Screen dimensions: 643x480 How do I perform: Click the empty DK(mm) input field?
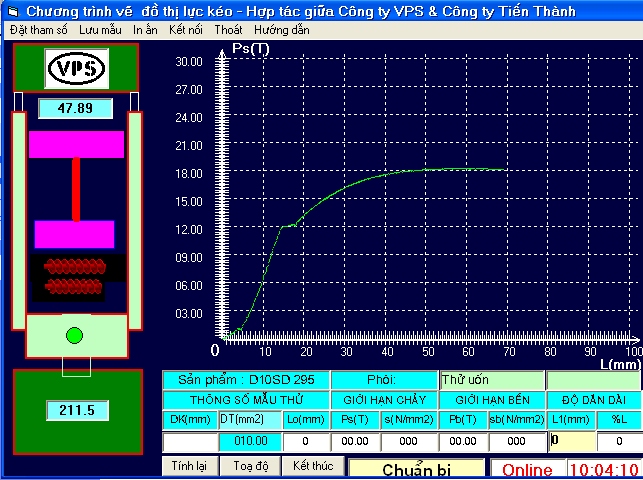point(190,442)
